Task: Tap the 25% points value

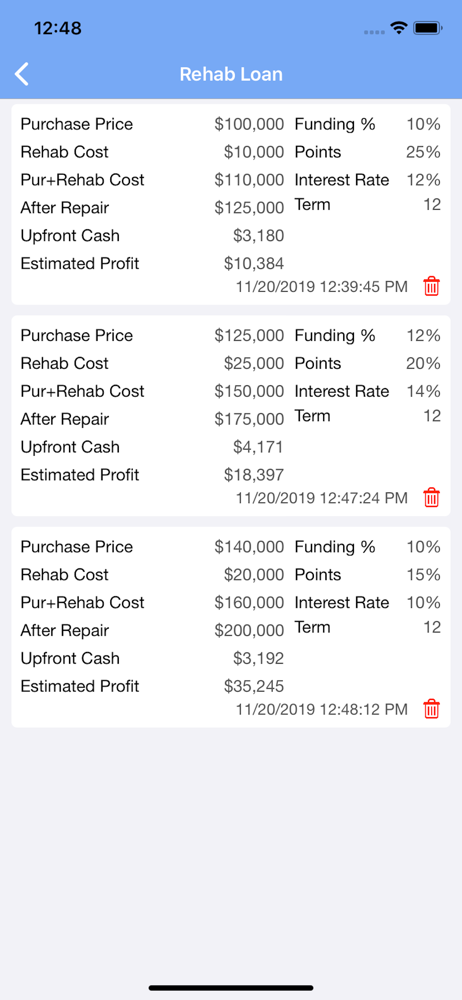Action: [x=424, y=152]
